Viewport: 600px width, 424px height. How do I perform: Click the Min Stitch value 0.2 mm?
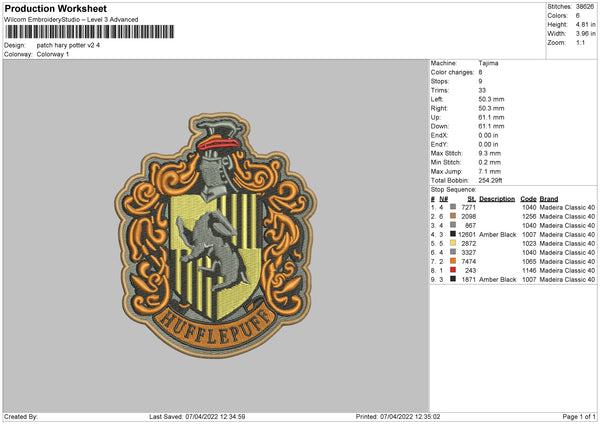489,163
